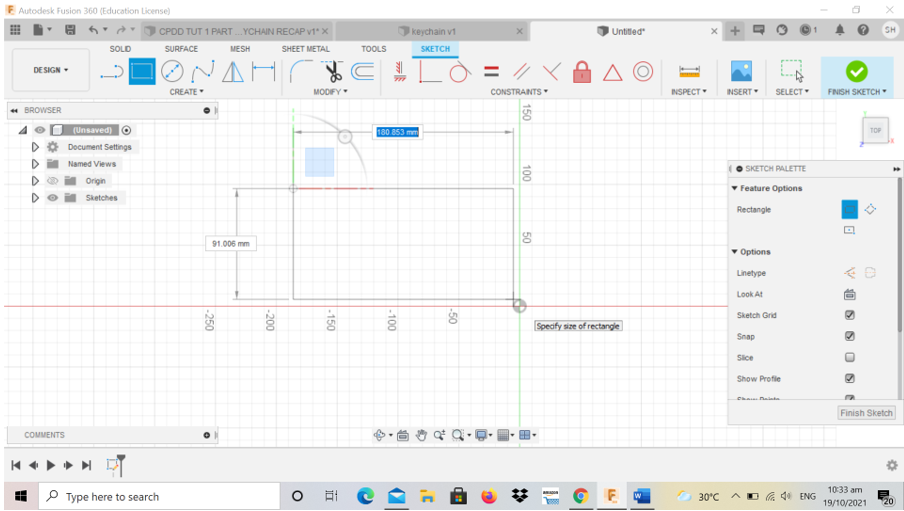Toggle the Snap checkbox
904x511 pixels.
[x=849, y=336]
